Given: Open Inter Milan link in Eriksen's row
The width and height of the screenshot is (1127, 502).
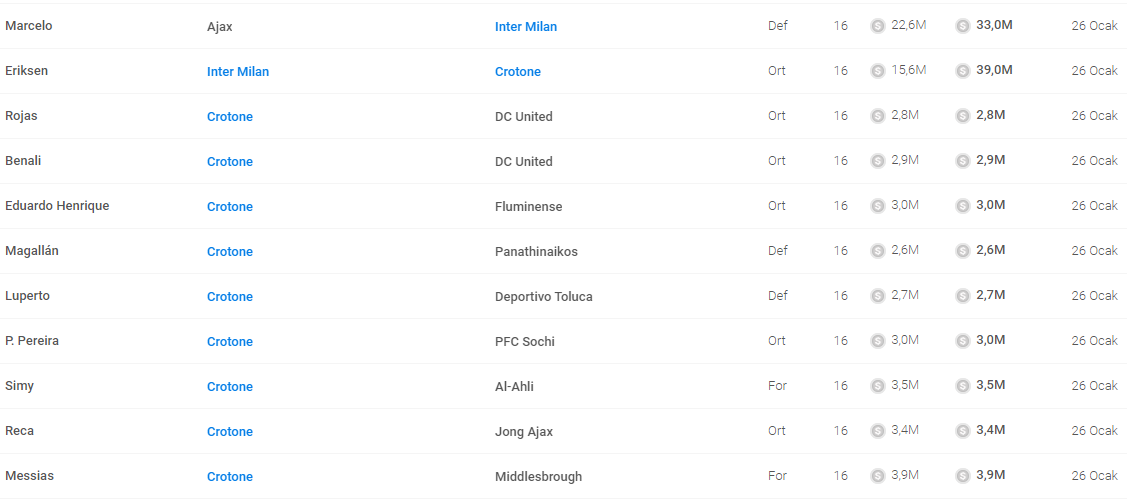Looking at the screenshot, I should pyautogui.click(x=238, y=72).
